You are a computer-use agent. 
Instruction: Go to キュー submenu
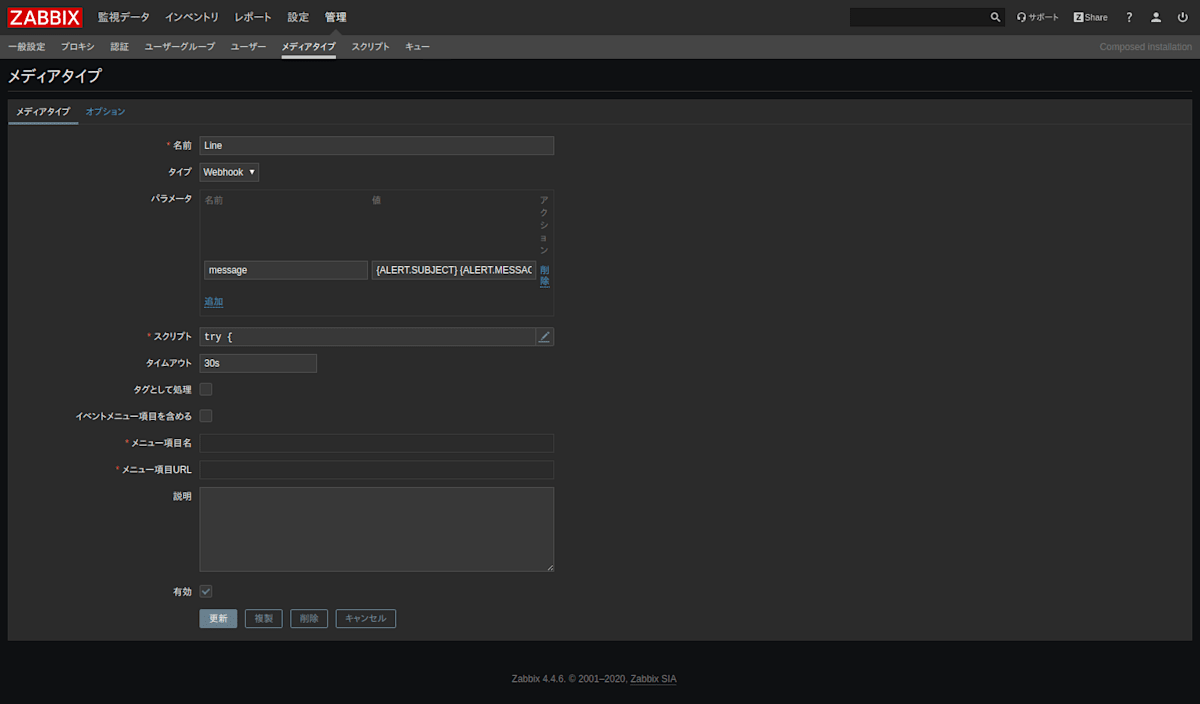(417, 47)
